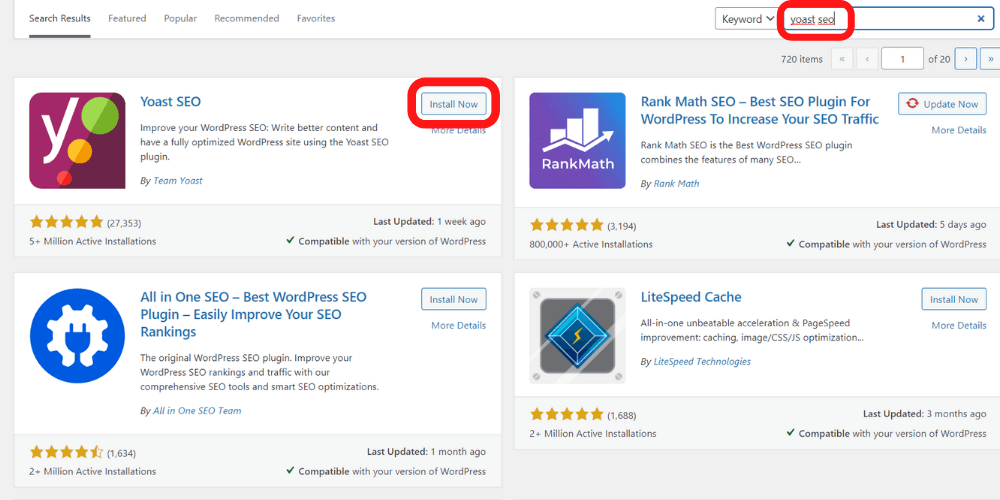Update Rank Math SEO plugin now

click(x=941, y=104)
